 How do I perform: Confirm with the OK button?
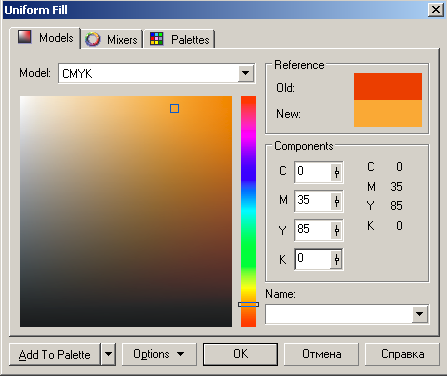240,354
